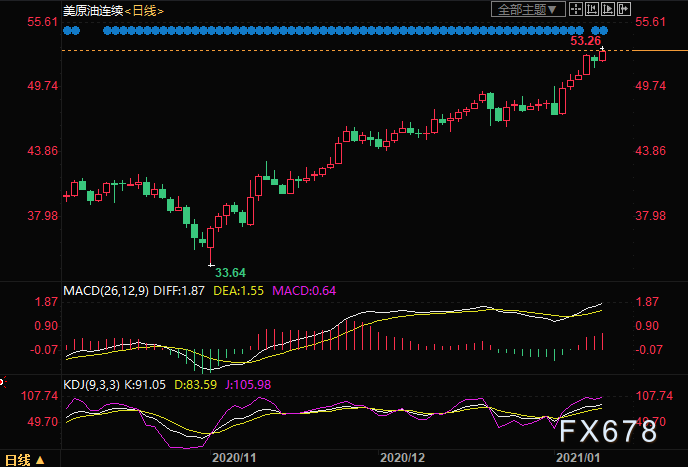
Task: Click the chart icon right of the crosshair
Action: tap(594, 10)
